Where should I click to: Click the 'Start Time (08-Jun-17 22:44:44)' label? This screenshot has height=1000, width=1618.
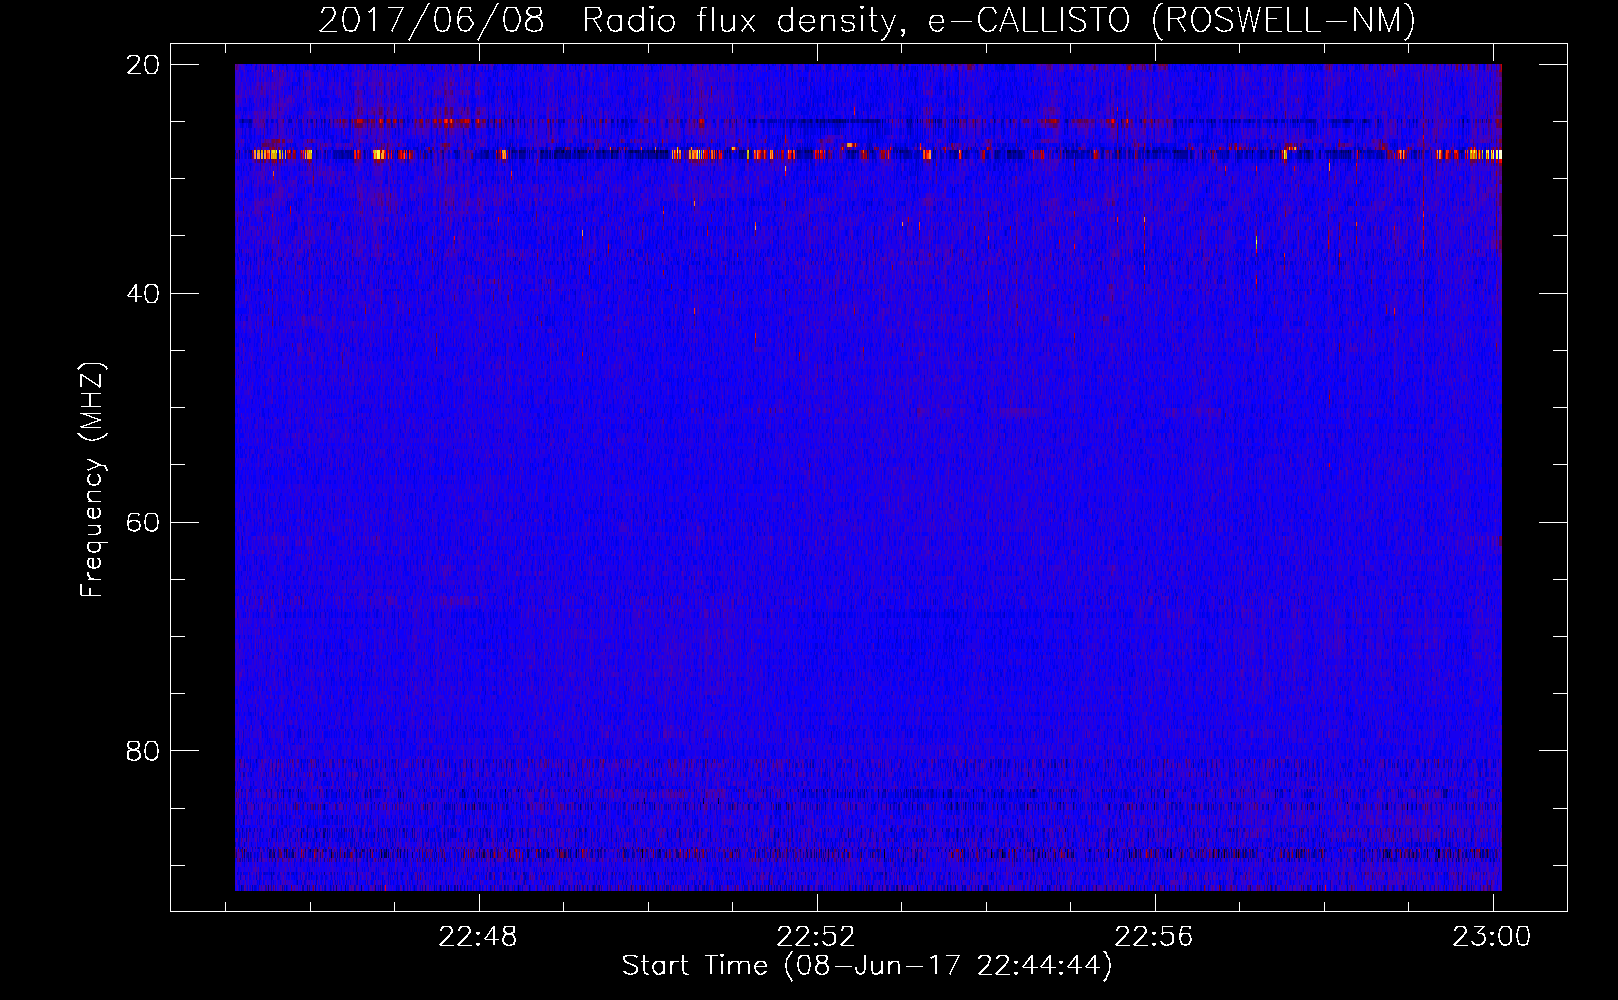coord(867,966)
